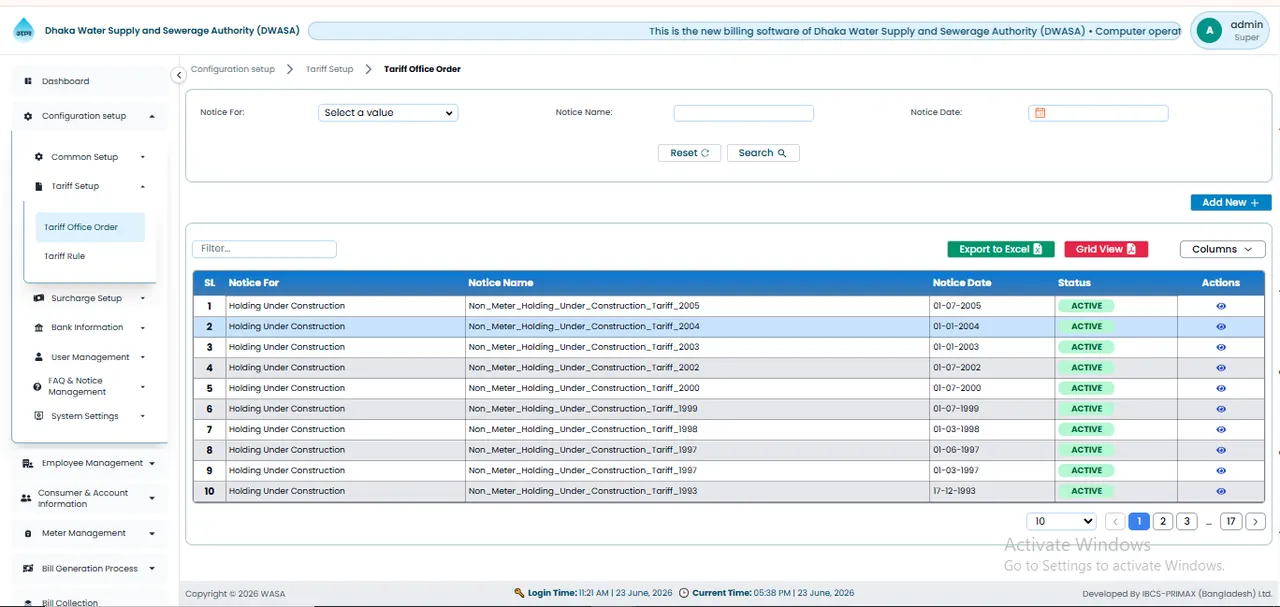The image size is (1280, 607).
Task: Open the Notice Date calendar icon
Action: point(1040,113)
